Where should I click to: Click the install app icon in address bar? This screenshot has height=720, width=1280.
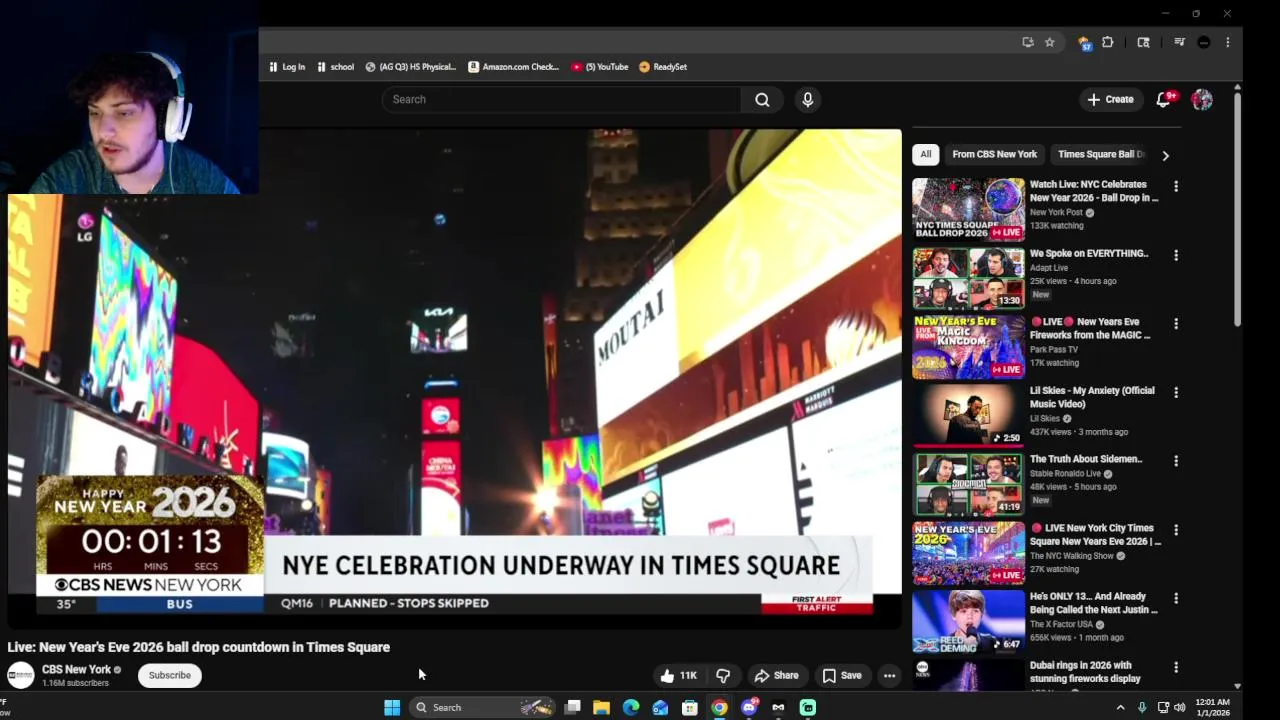[1027, 42]
